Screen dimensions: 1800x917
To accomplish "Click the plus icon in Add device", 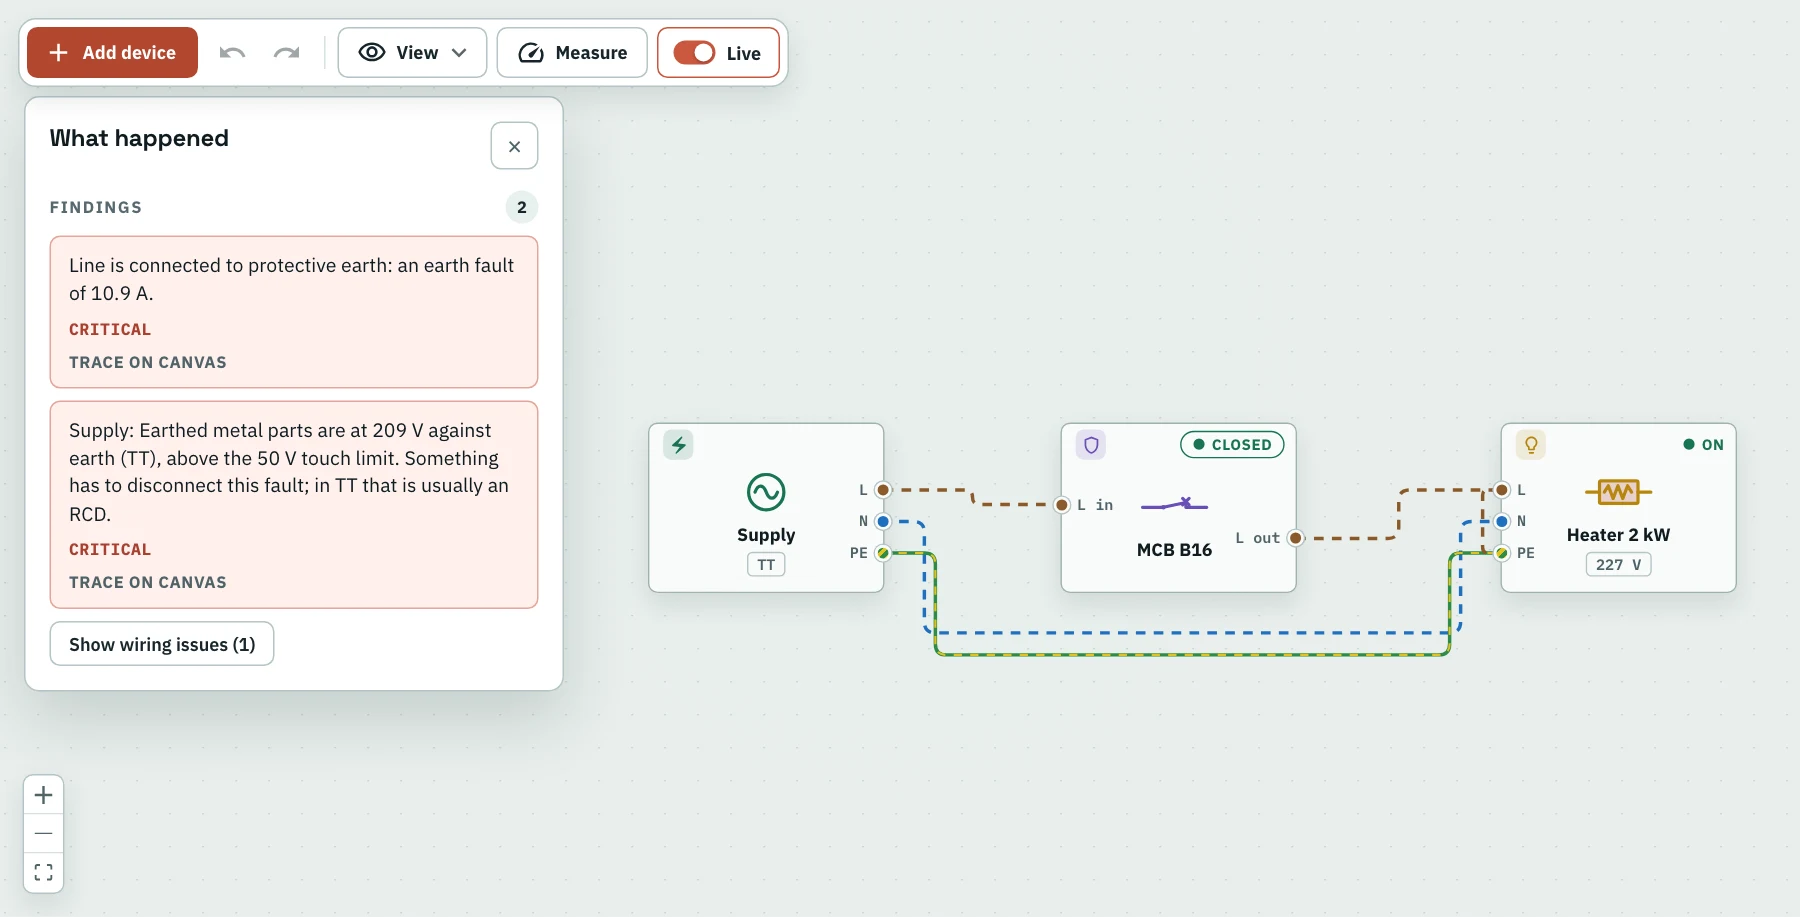I will click(x=59, y=53).
